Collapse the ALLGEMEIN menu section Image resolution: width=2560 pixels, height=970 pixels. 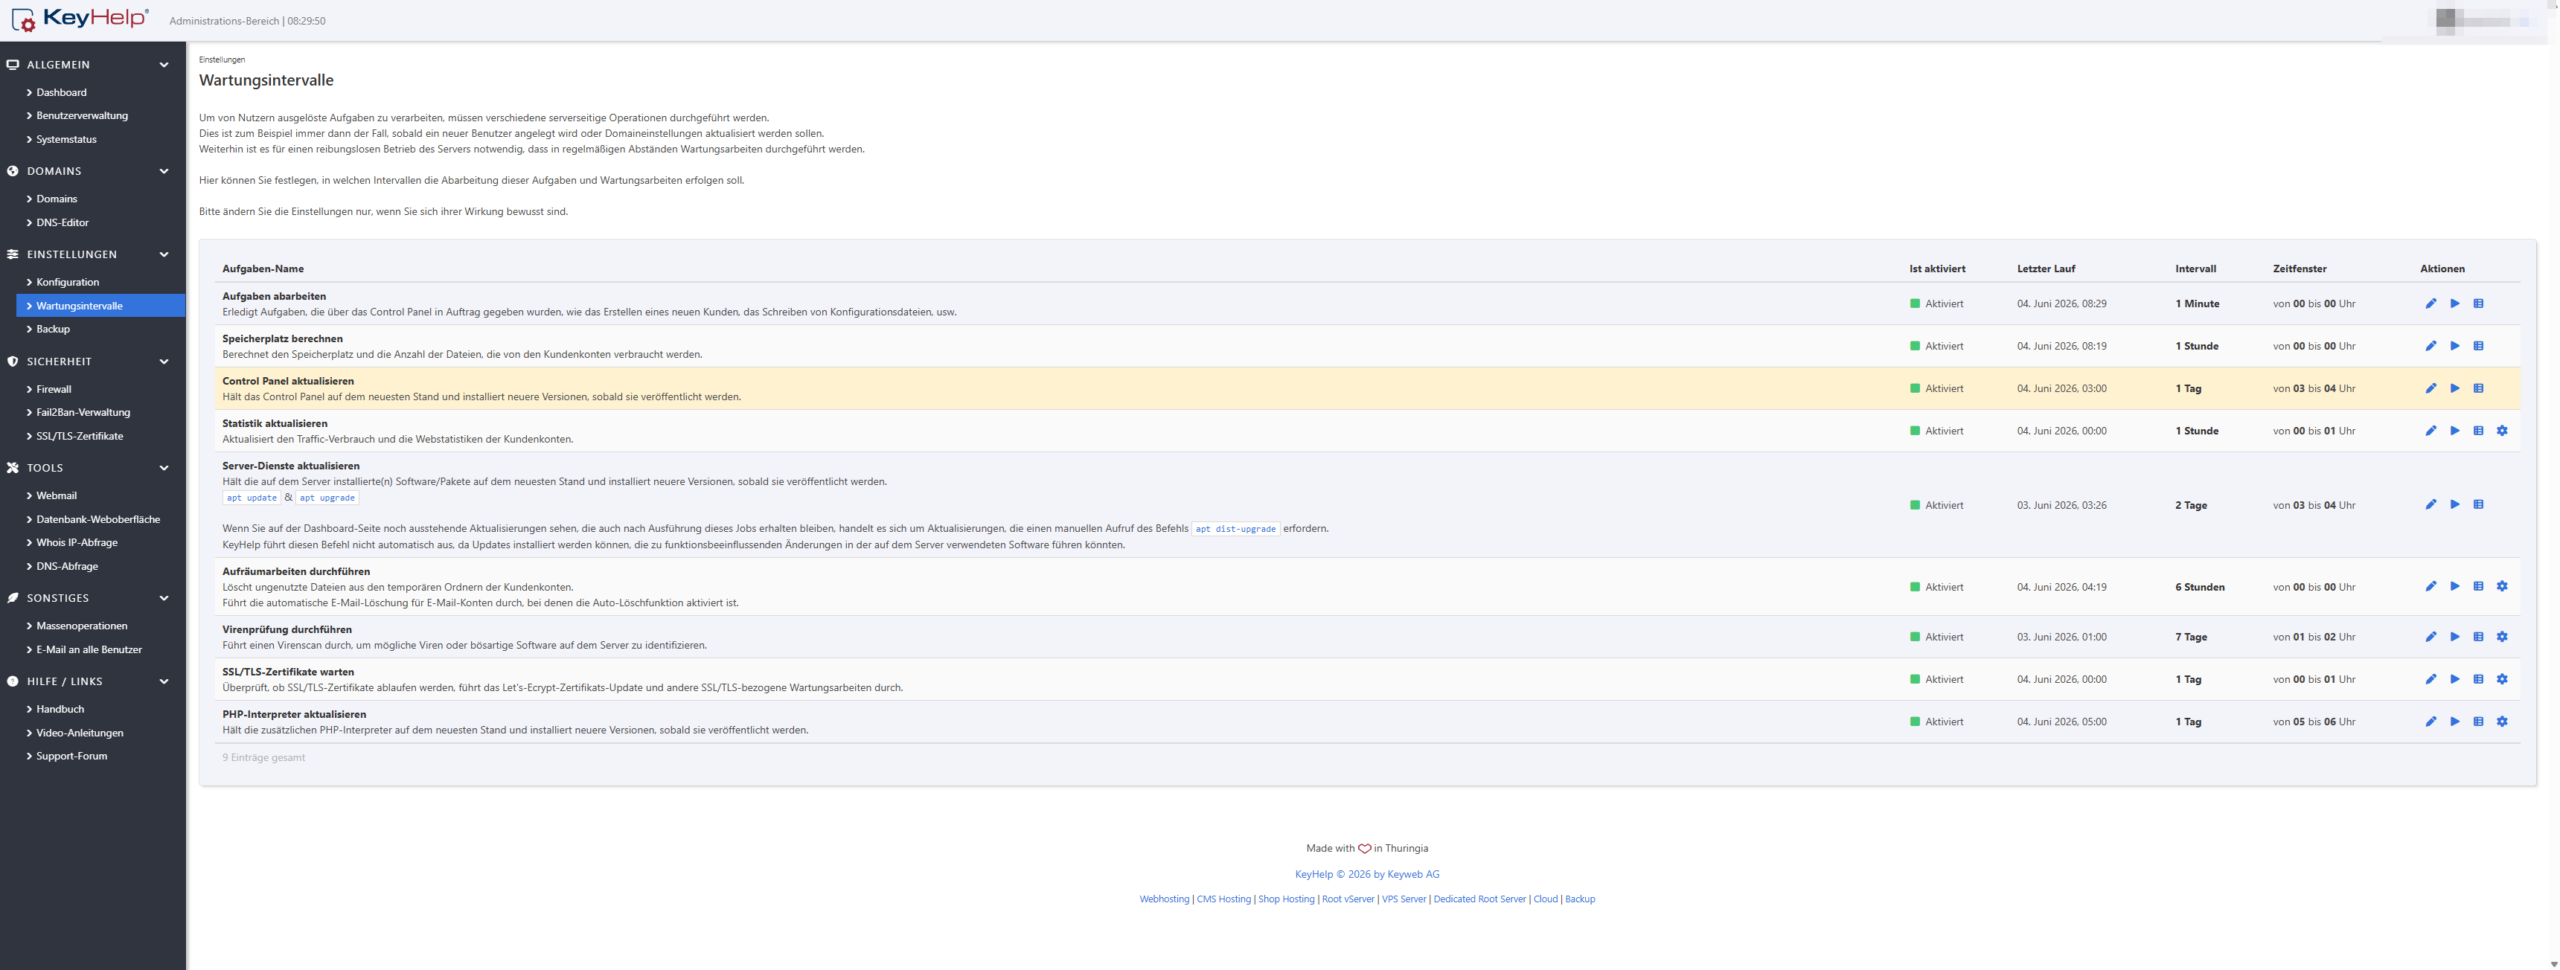tap(164, 65)
